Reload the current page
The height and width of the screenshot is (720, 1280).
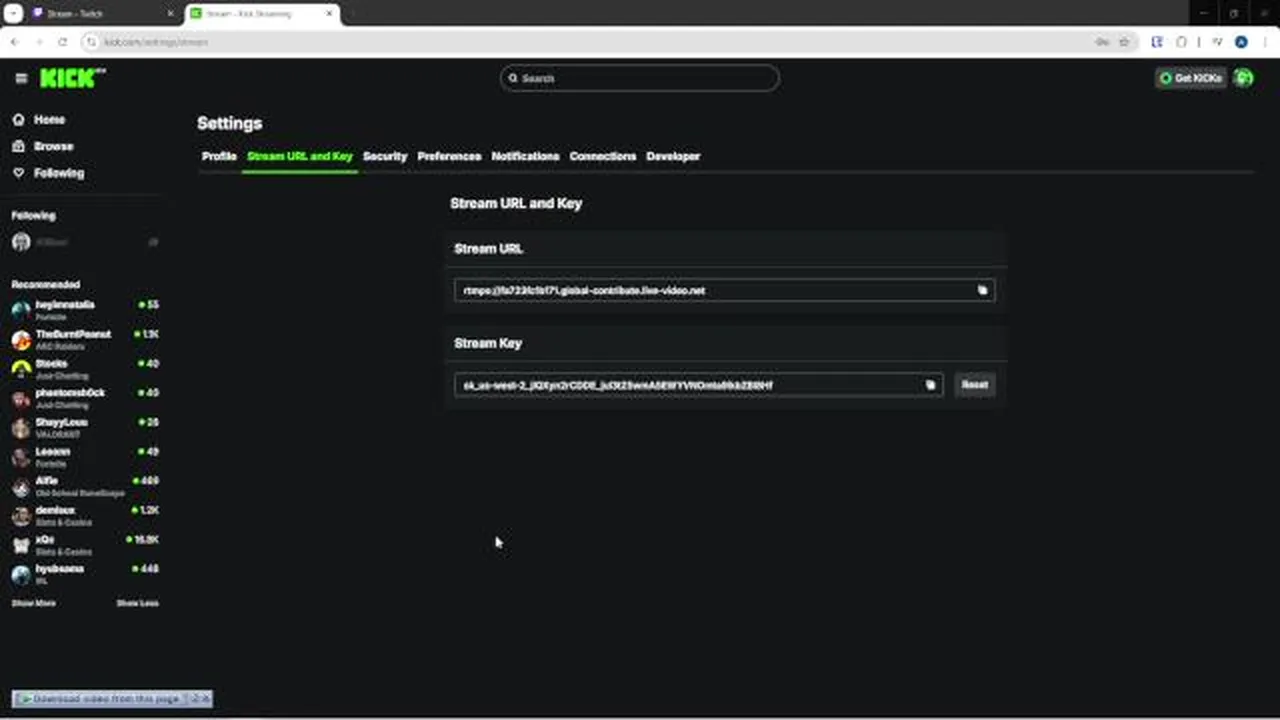(62, 42)
